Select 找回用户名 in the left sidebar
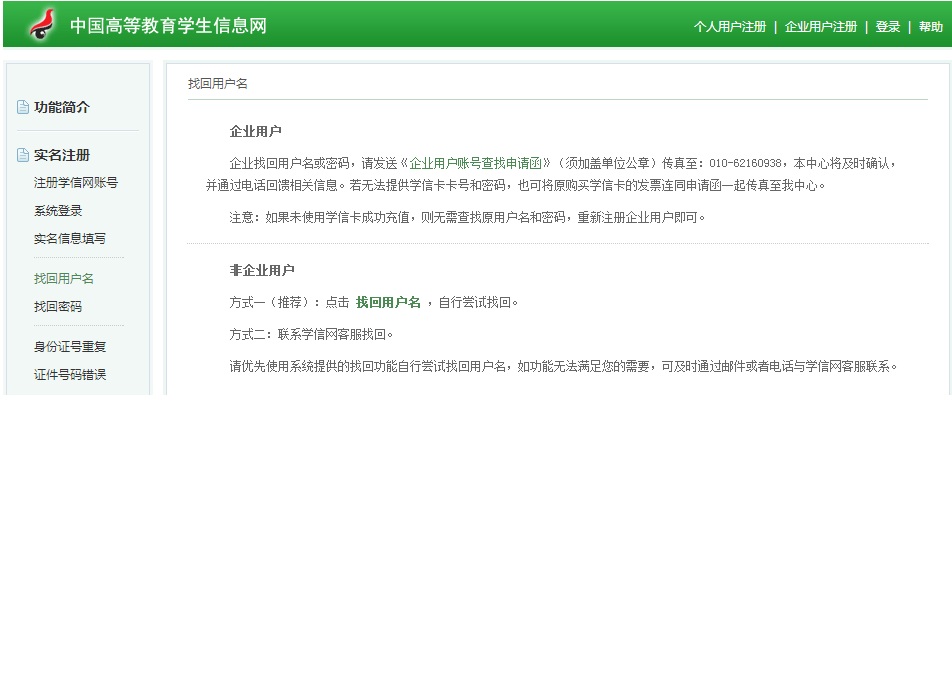Viewport: 952px width, 696px height. coord(64,279)
